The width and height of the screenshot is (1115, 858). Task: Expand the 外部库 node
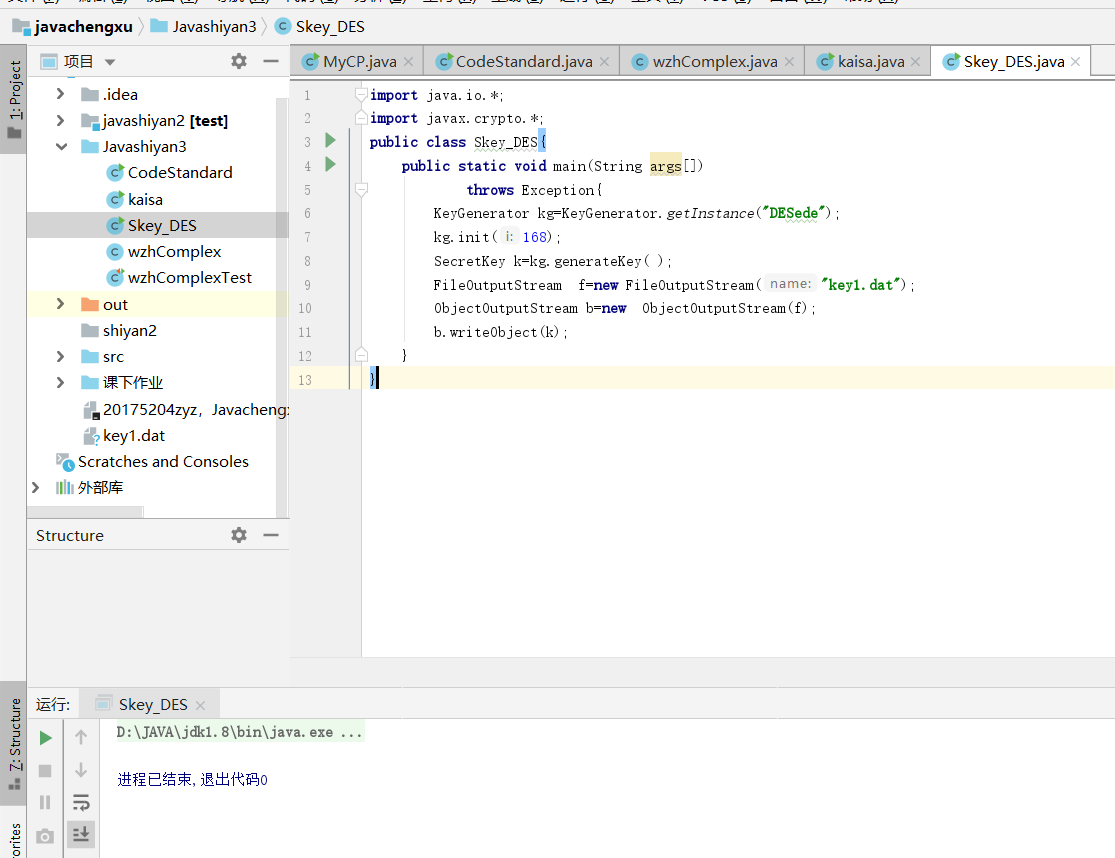click(36, 487)
